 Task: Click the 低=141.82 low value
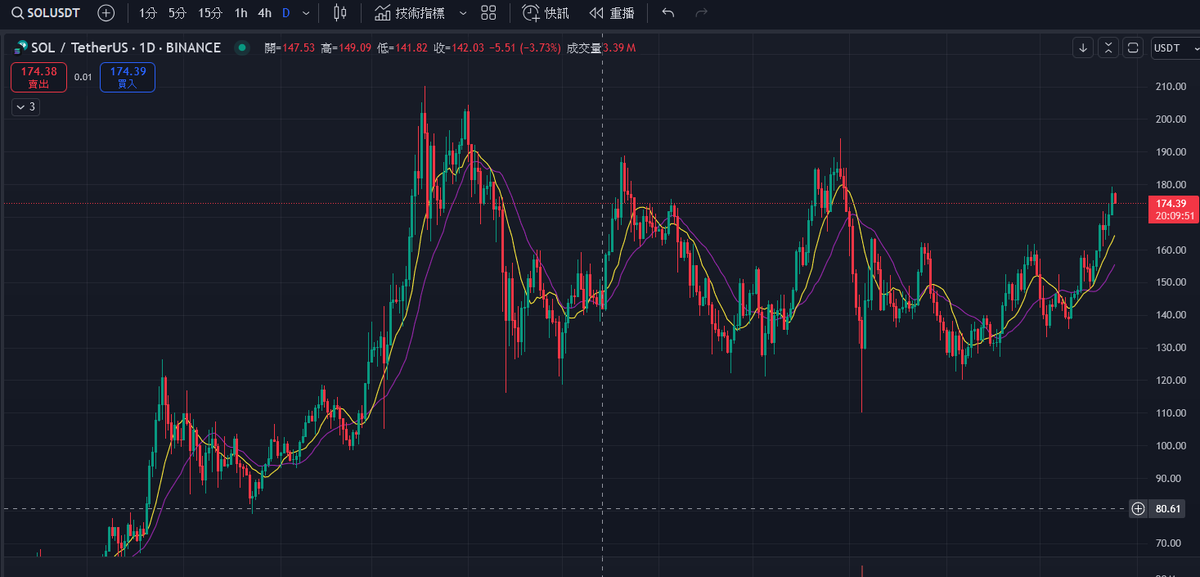coord(402,48)
